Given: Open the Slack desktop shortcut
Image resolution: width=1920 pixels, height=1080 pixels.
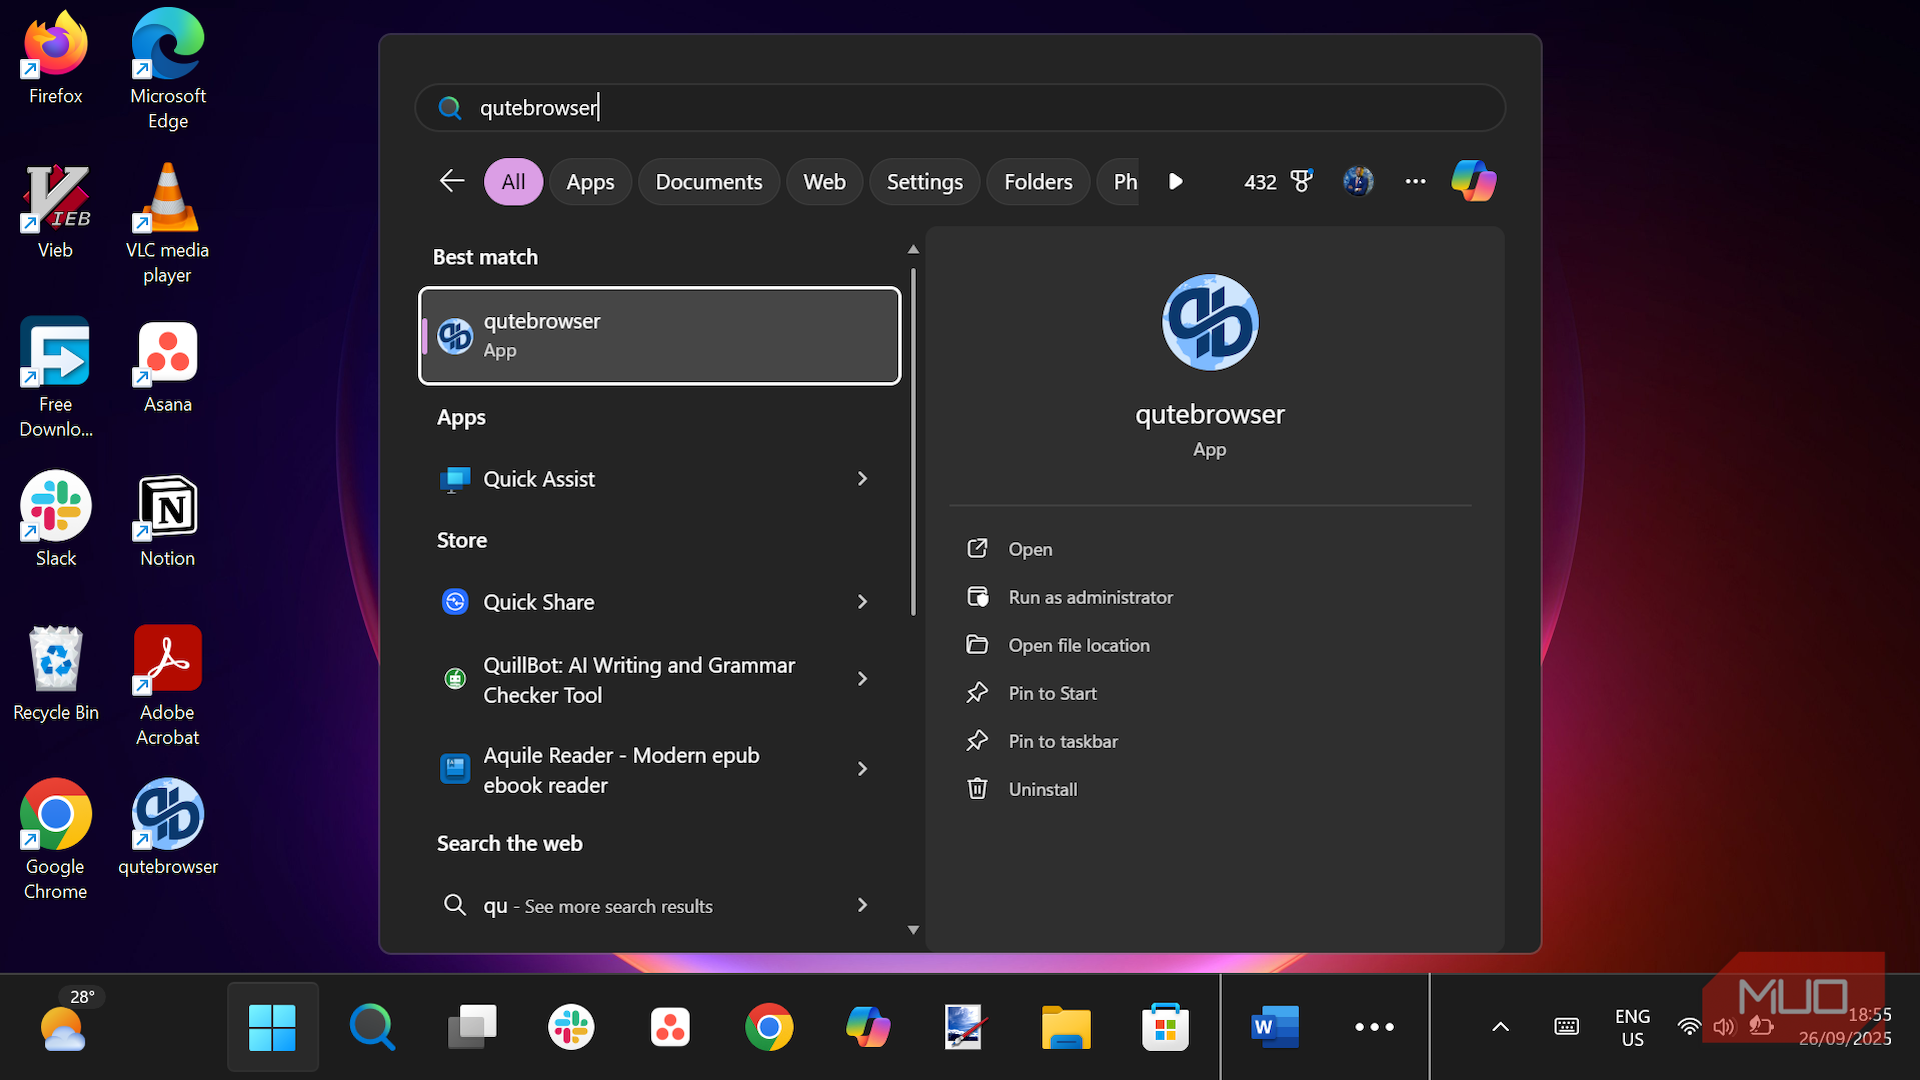Looking at the screenshot, I should pyautogui.click(x=56, y=519).
